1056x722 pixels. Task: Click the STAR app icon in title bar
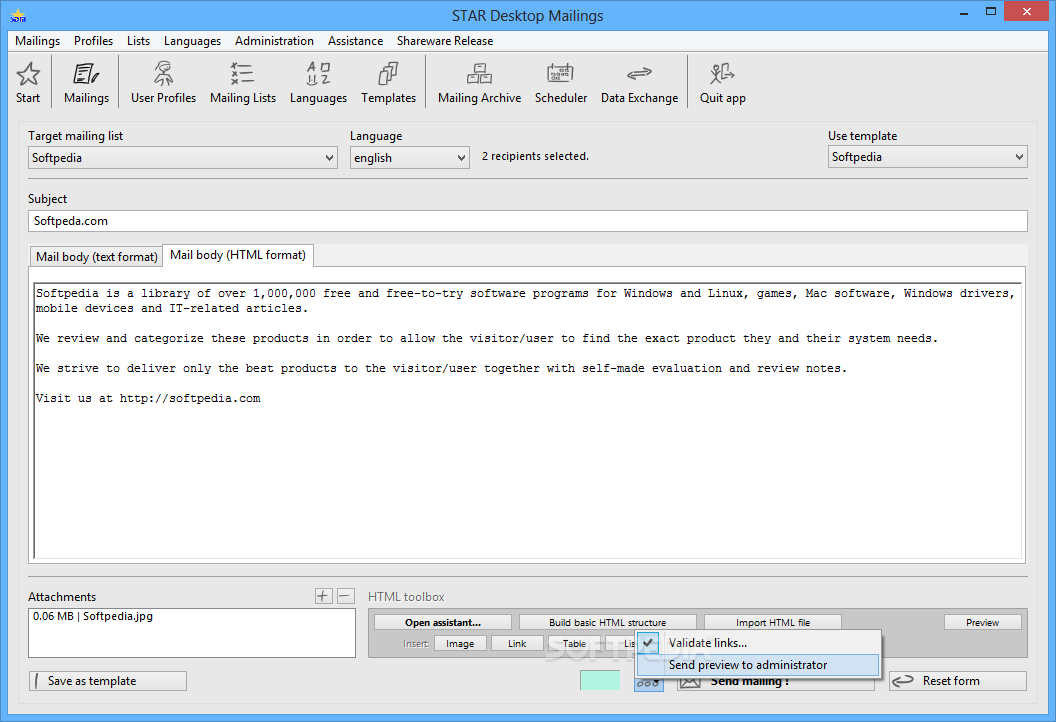pyautogui.click(x=18, y=15)
